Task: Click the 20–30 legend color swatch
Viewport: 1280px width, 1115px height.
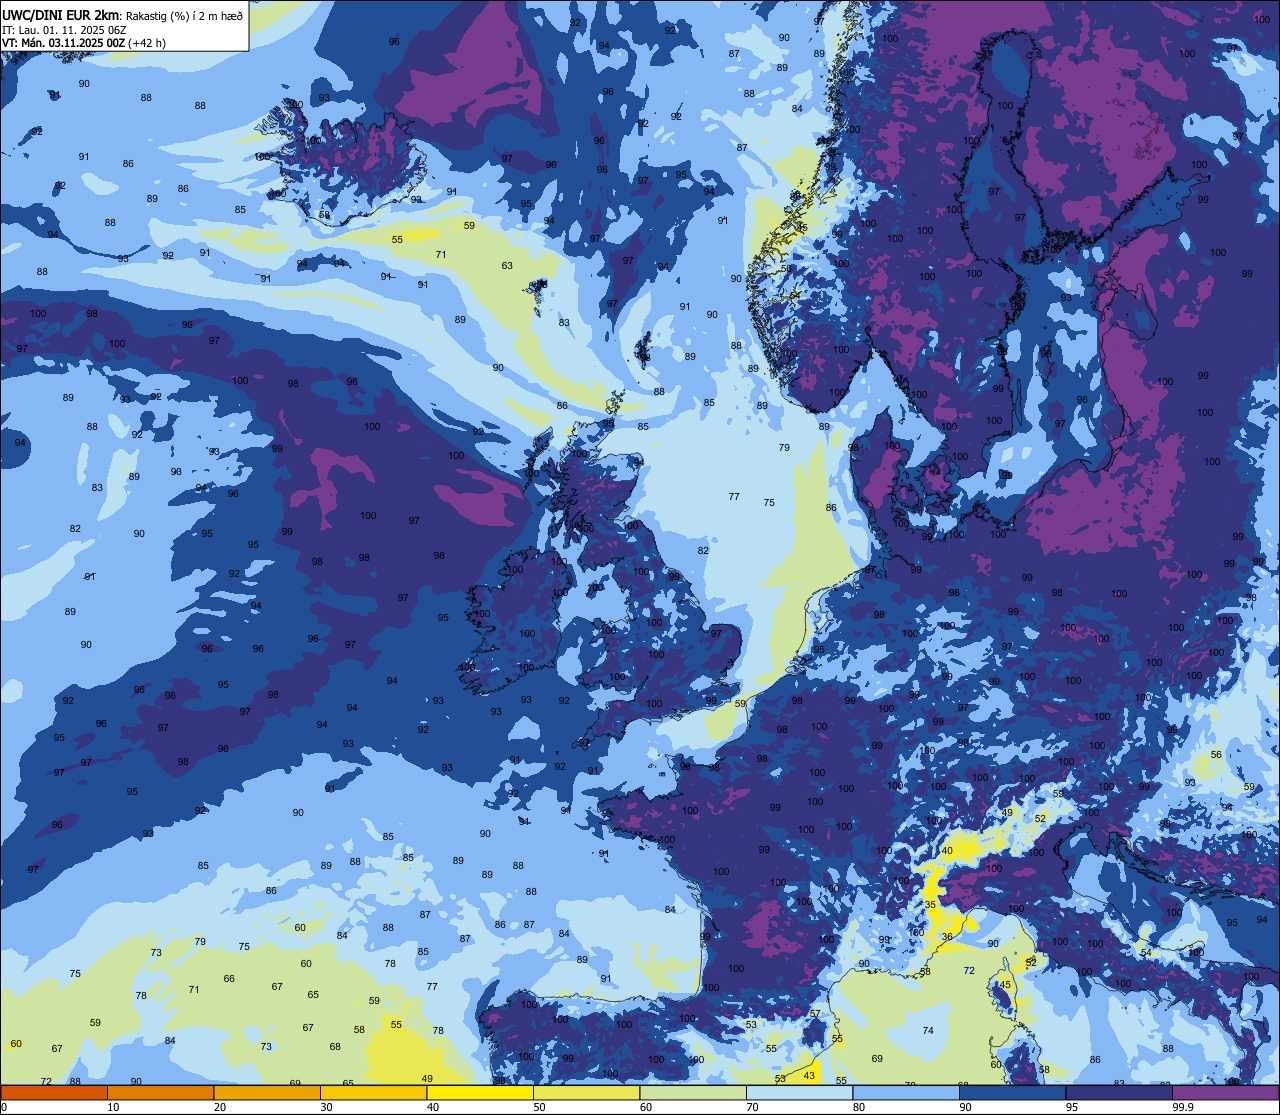Action: click(x=267, y=1092)
